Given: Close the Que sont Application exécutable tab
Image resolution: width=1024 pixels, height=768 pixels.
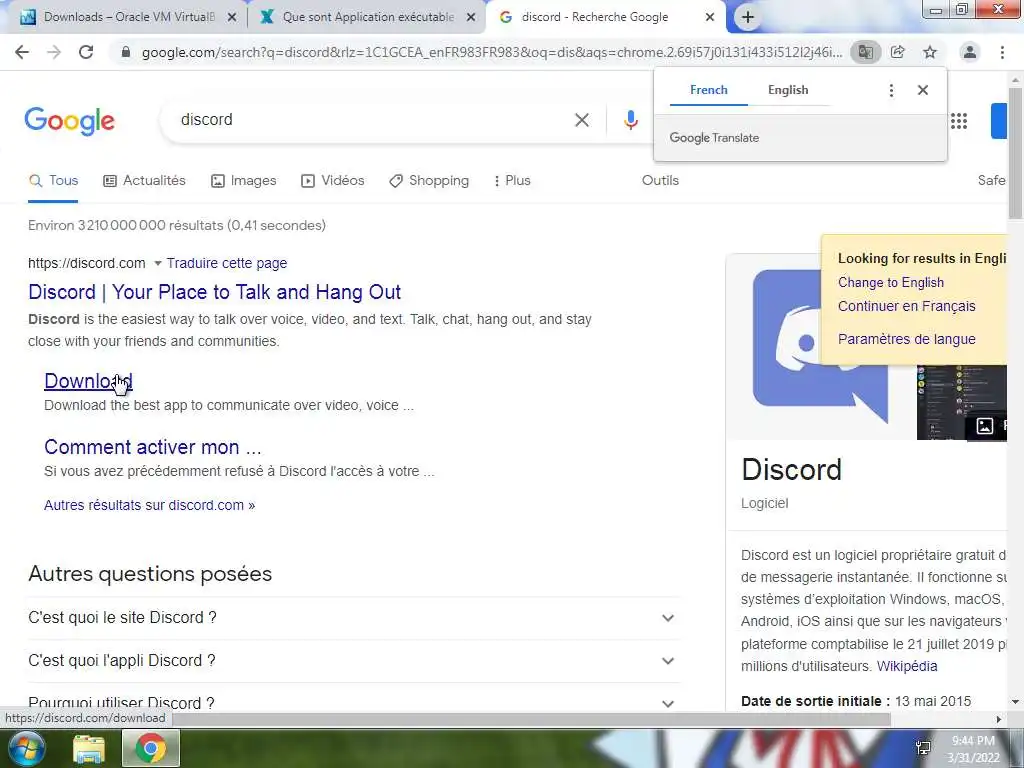Looking at the screenshot, I should 471,17.
